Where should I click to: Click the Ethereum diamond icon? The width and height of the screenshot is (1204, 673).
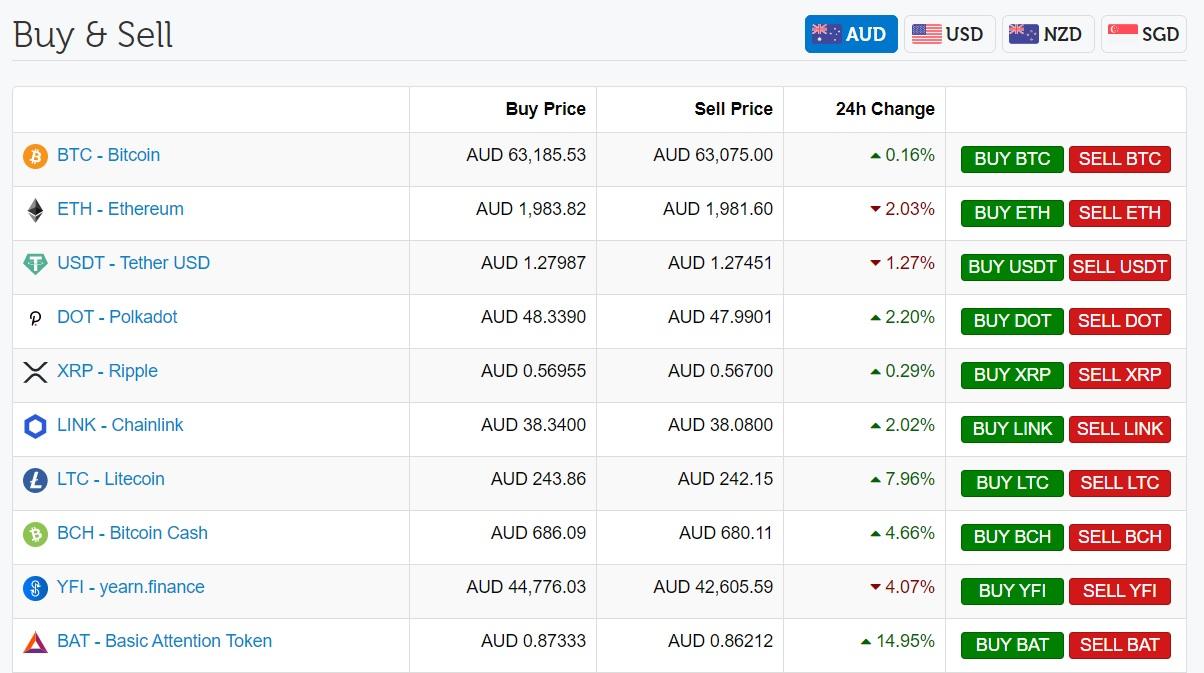[35, 211]
